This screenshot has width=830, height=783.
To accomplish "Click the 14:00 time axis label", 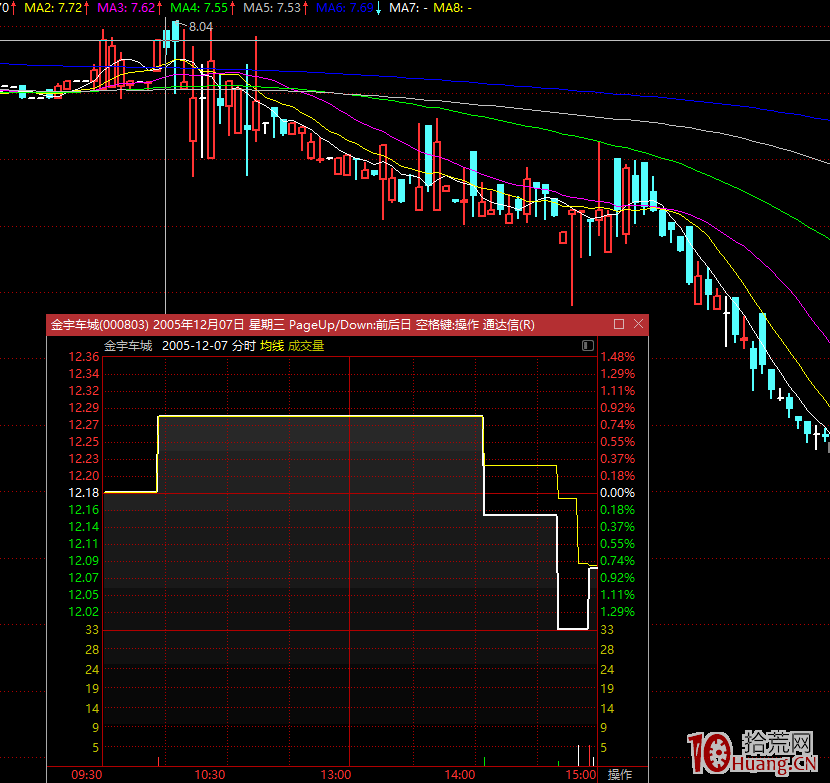I will coord(460,775).
